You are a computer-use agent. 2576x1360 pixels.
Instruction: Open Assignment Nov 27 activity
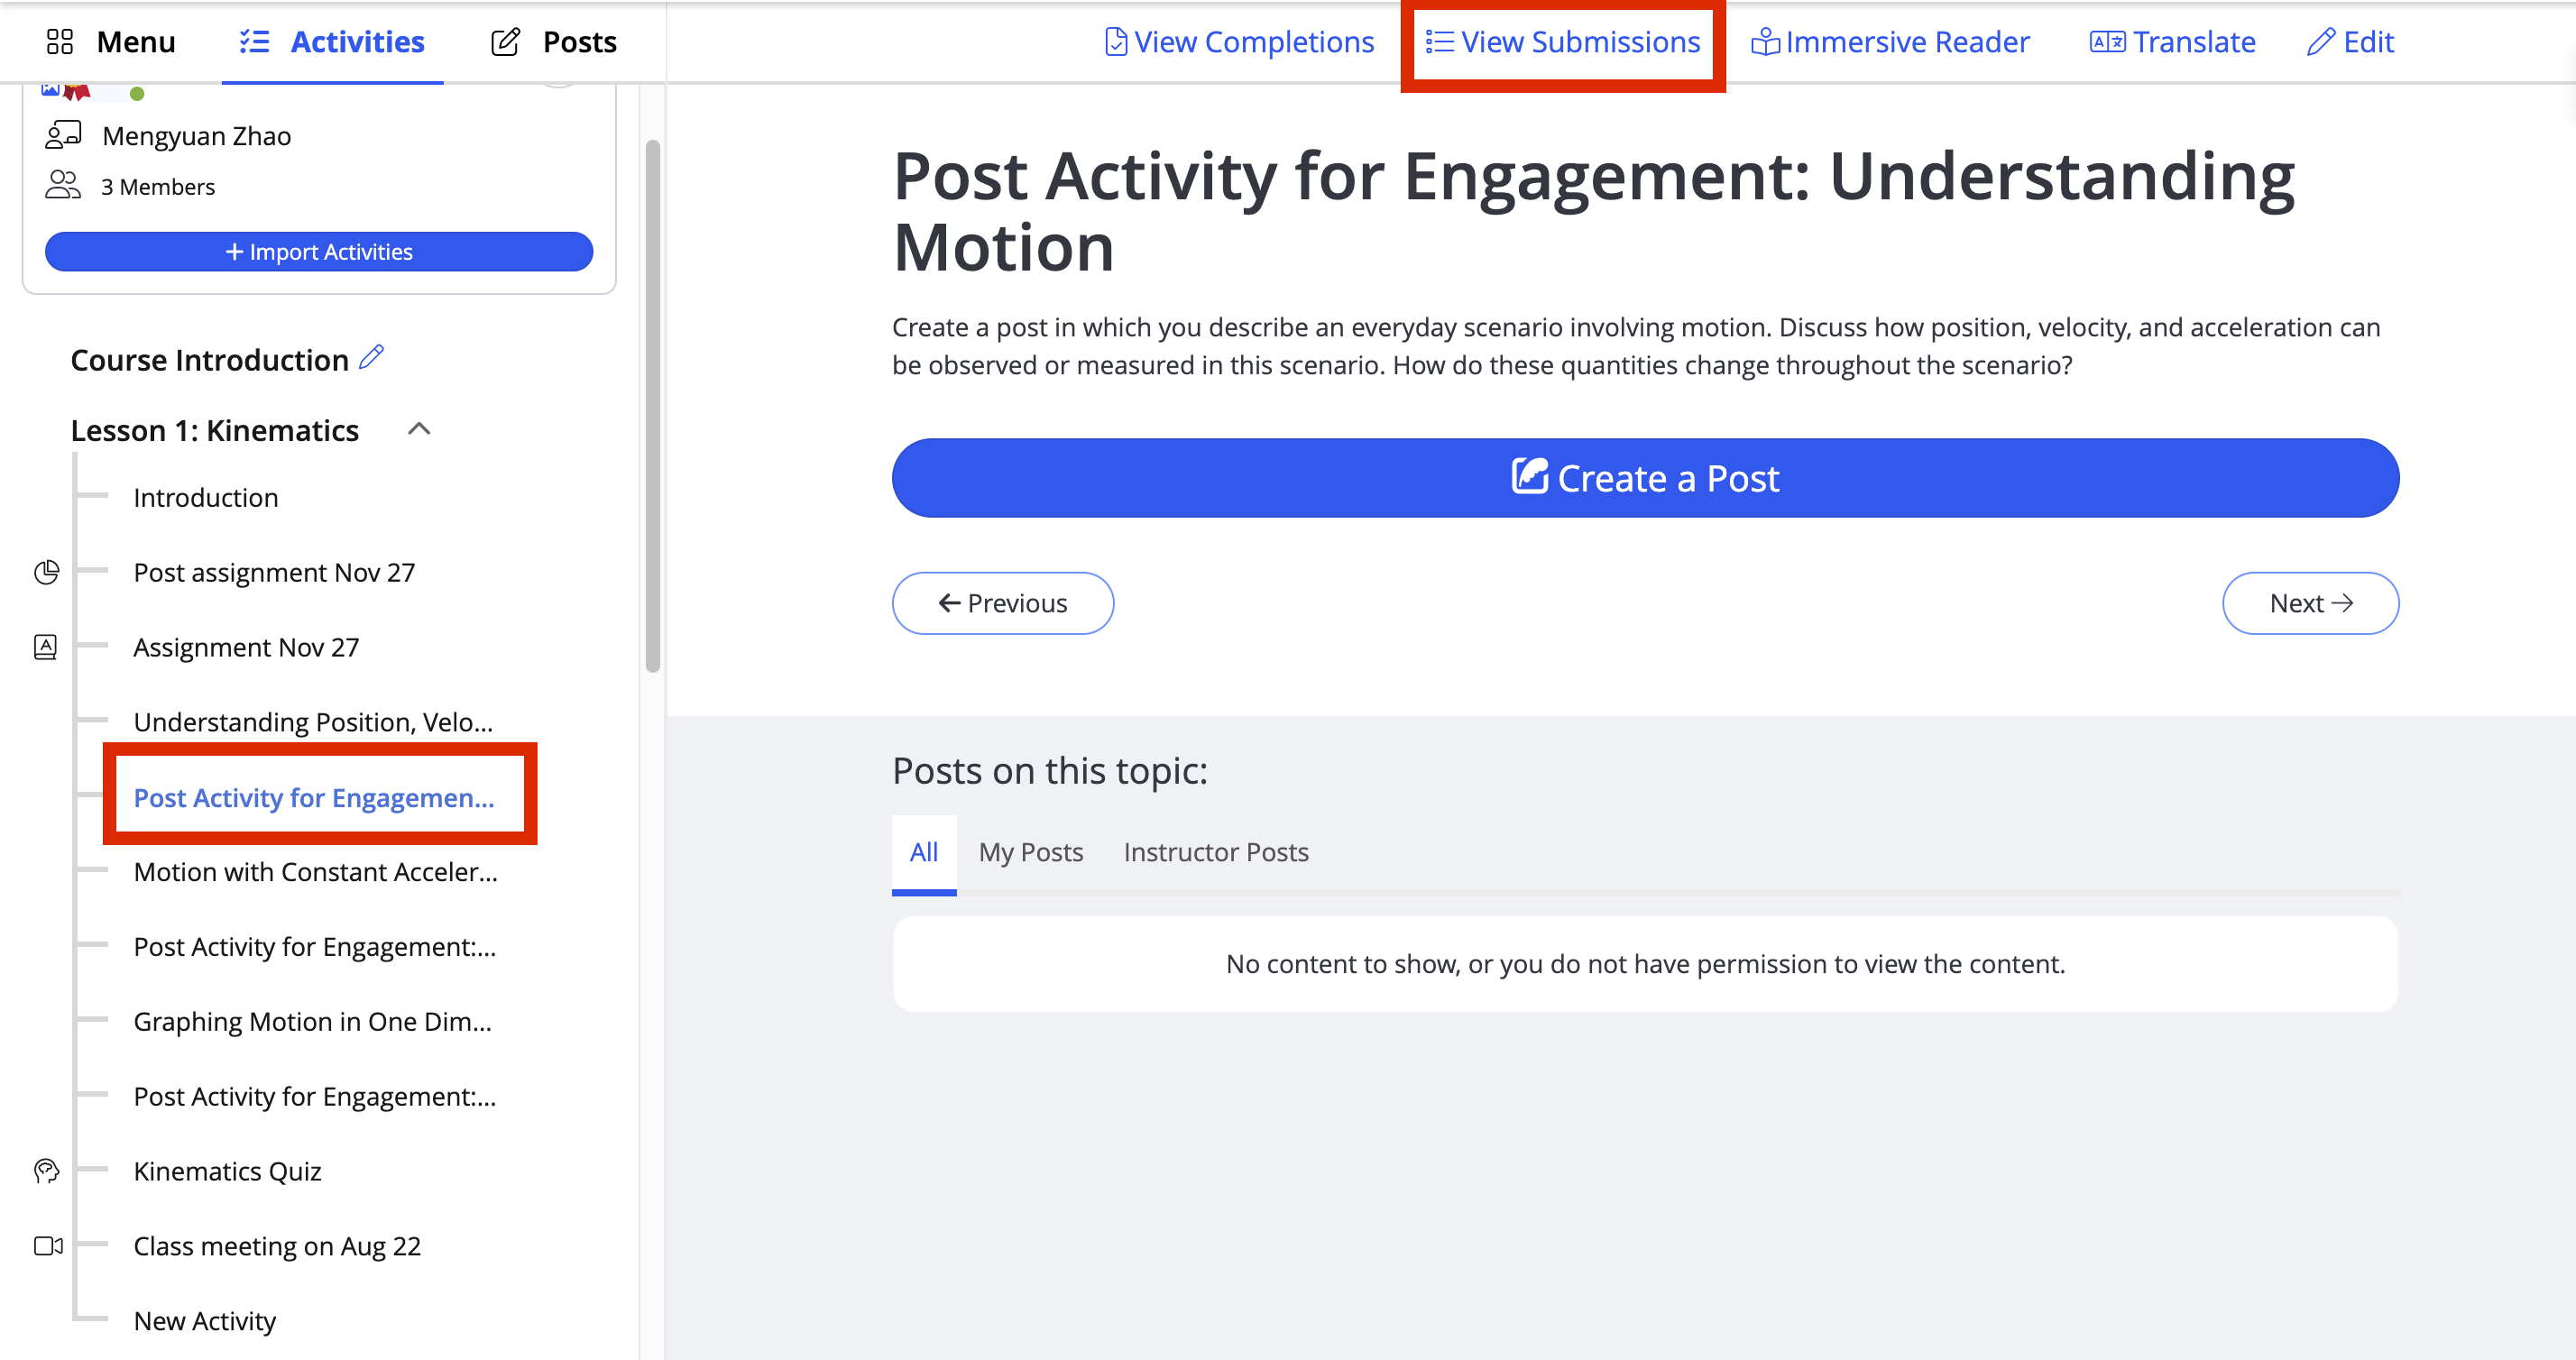(x=246, y=647)
